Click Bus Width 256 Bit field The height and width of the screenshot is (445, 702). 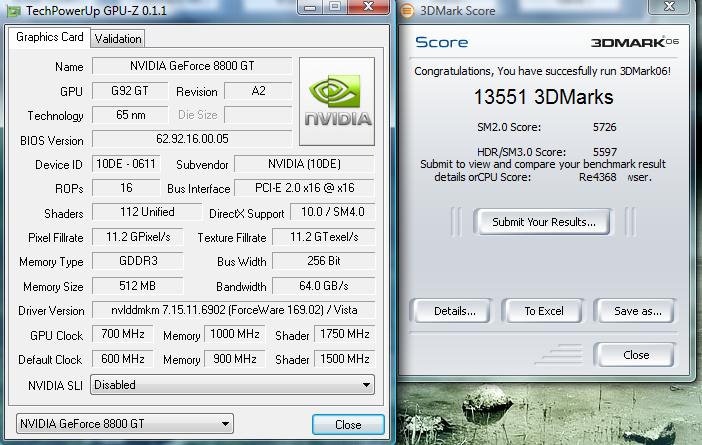point(324,261)
